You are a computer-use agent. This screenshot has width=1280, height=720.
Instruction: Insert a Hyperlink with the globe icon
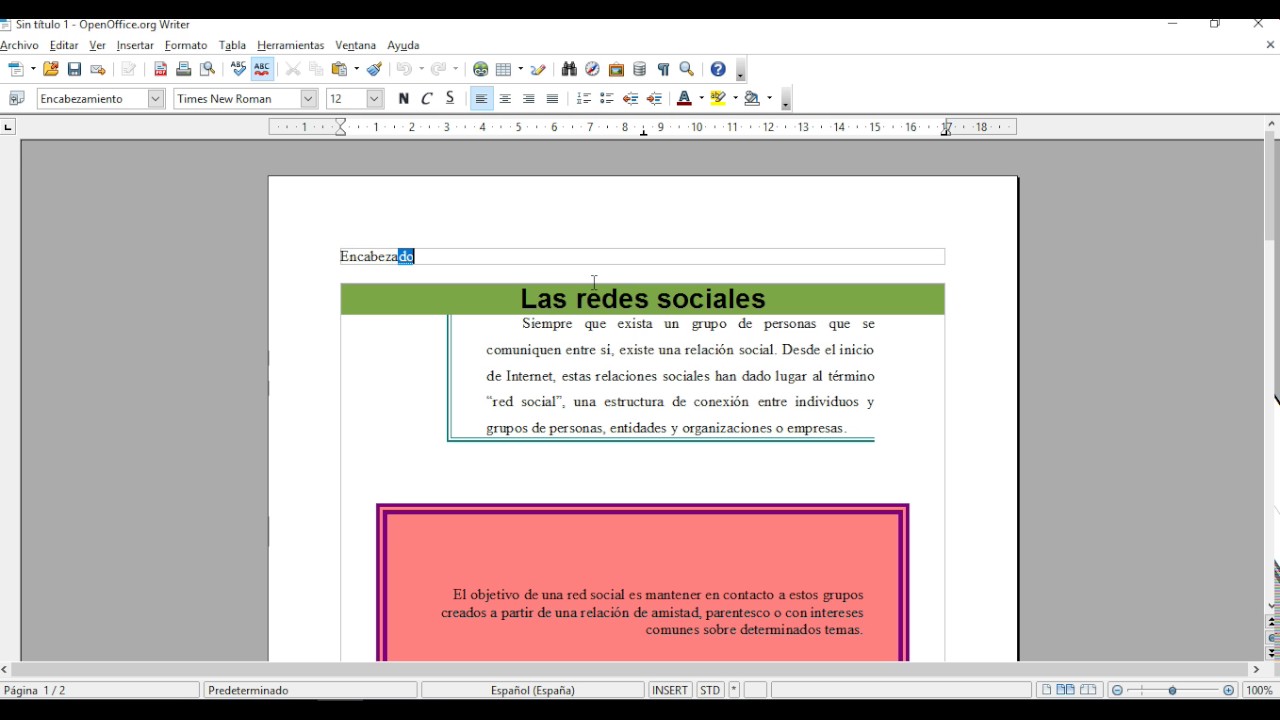click(x=481, y=69)
